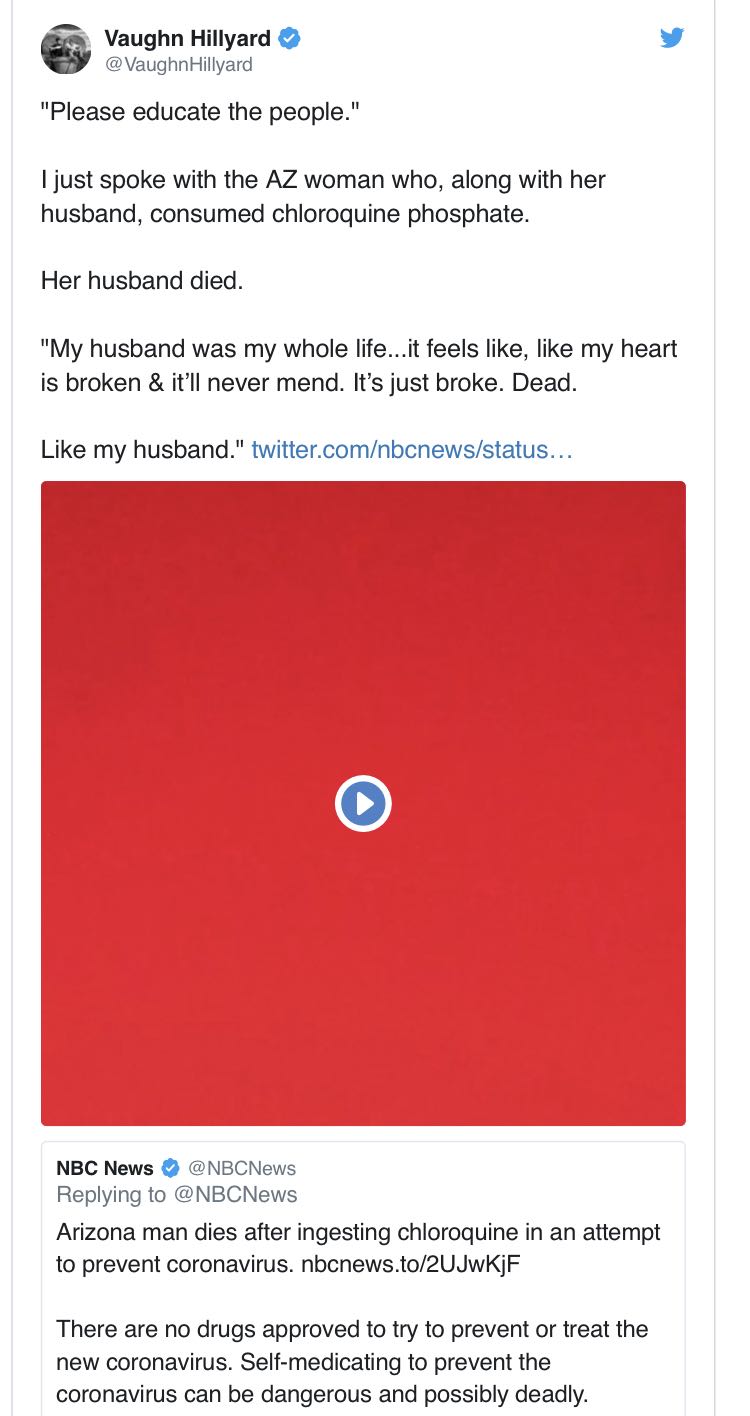The height and width of the screenshot is (1416, 750).
Task: Click the "Please educate the people." line
Action: [199, 112]
